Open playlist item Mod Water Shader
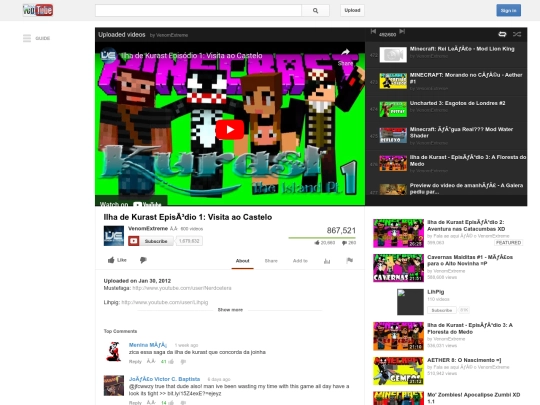Viewport: 540px width, 405px height. click(x=446, y=136)
